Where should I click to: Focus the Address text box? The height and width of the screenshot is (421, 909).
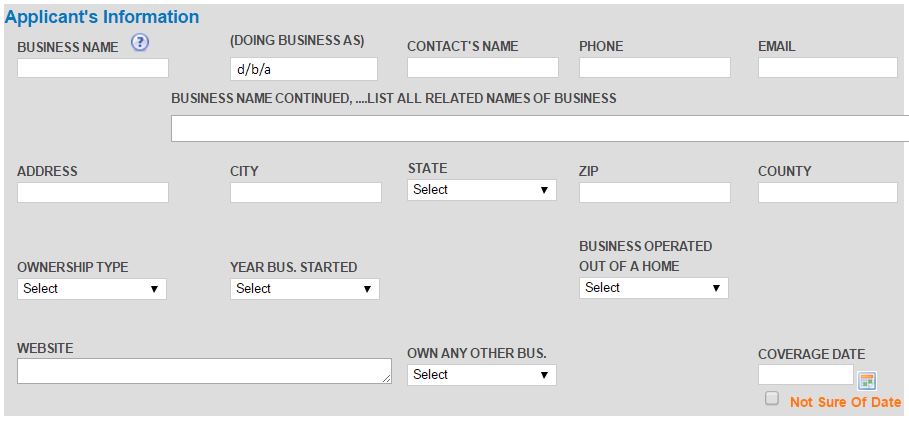click(93, 193)
